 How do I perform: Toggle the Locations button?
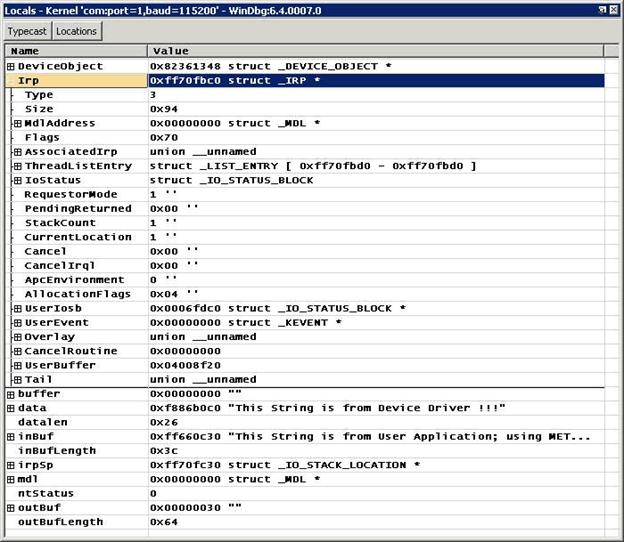coord(76,31)
